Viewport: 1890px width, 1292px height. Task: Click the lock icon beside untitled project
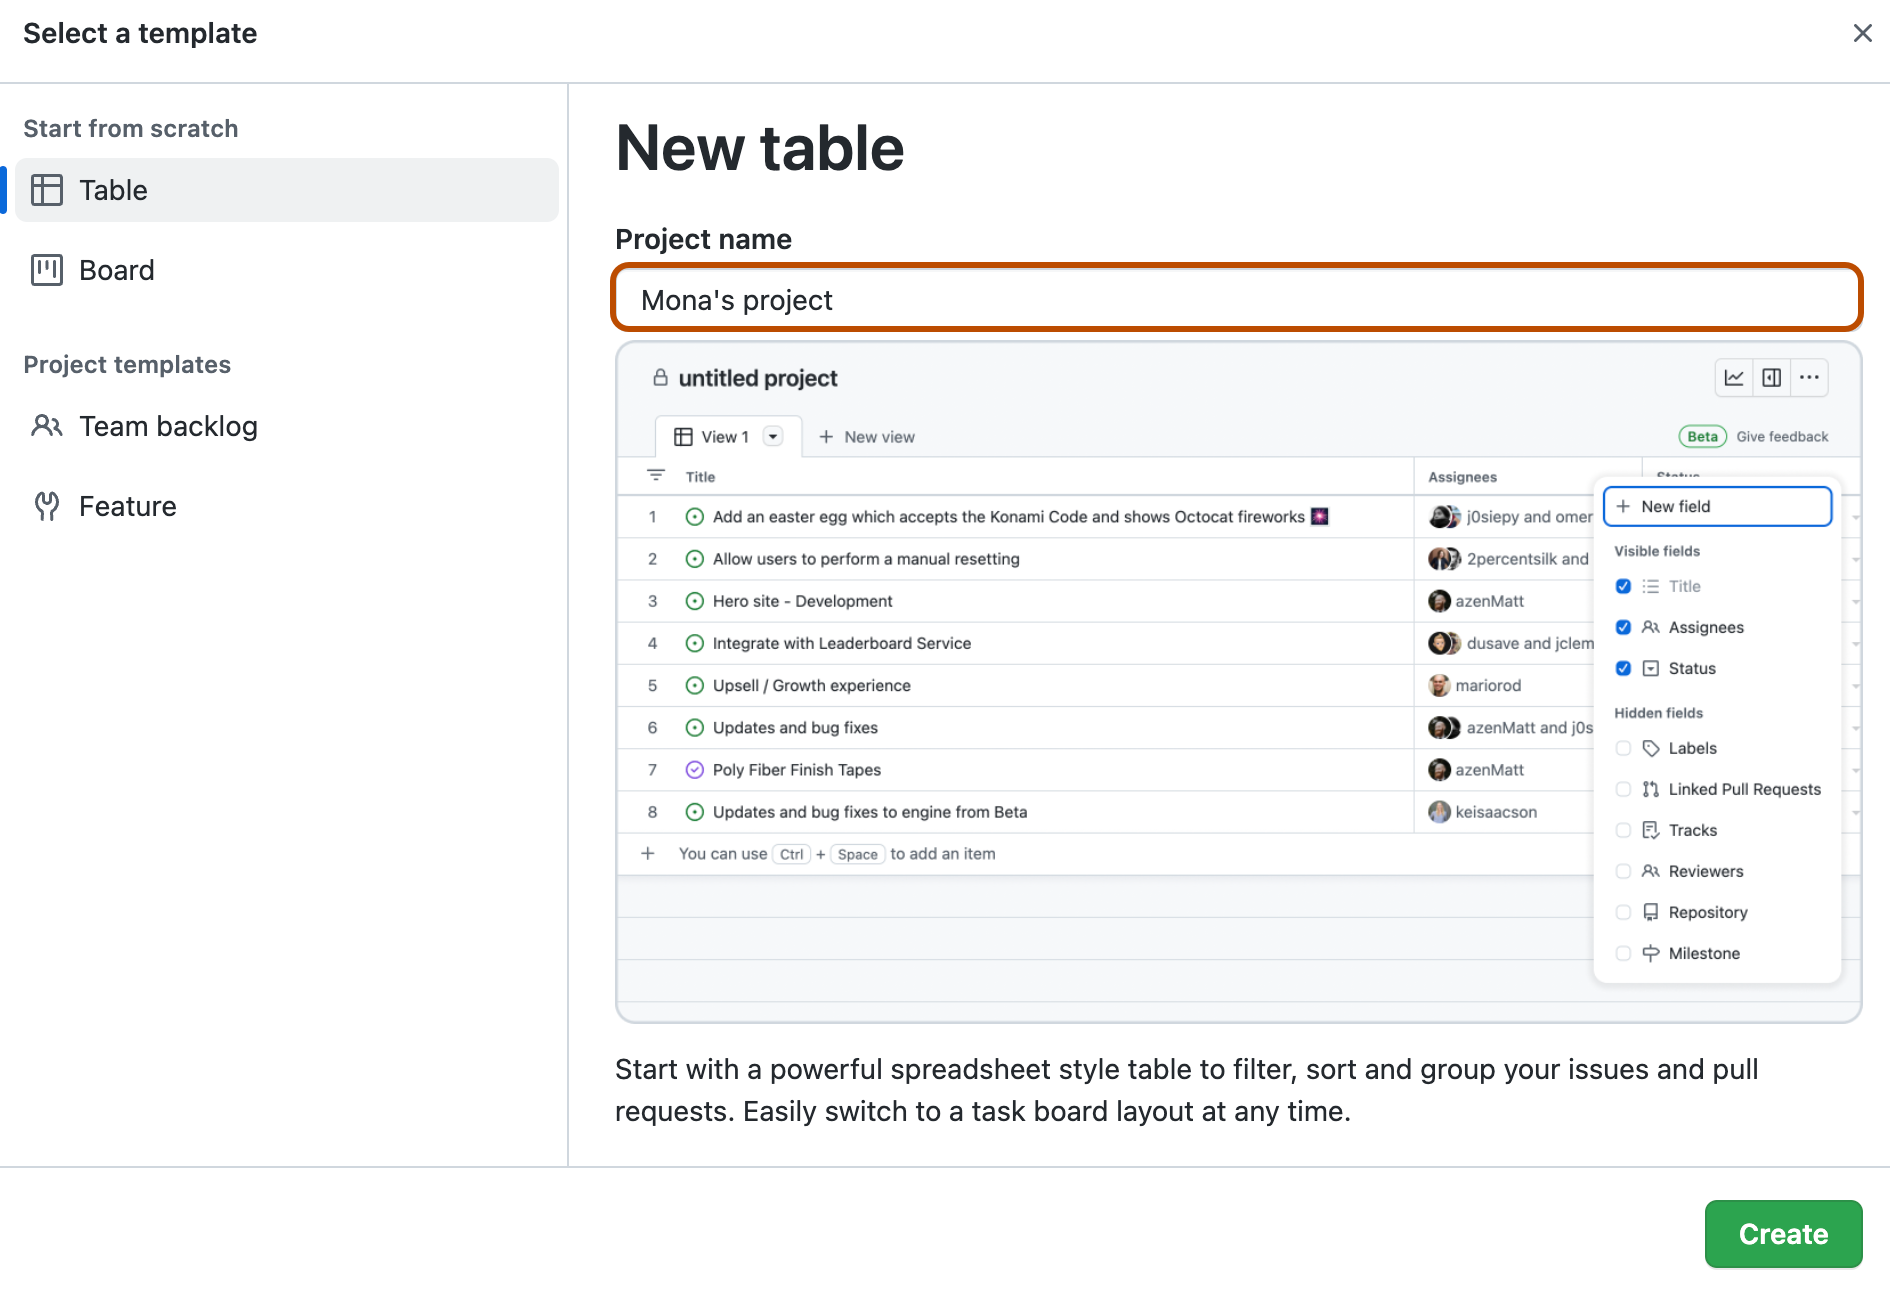[x=660, y=378]
